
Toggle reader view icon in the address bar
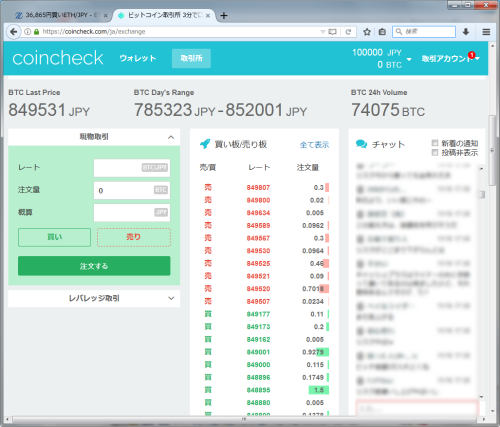pos(332,32)
